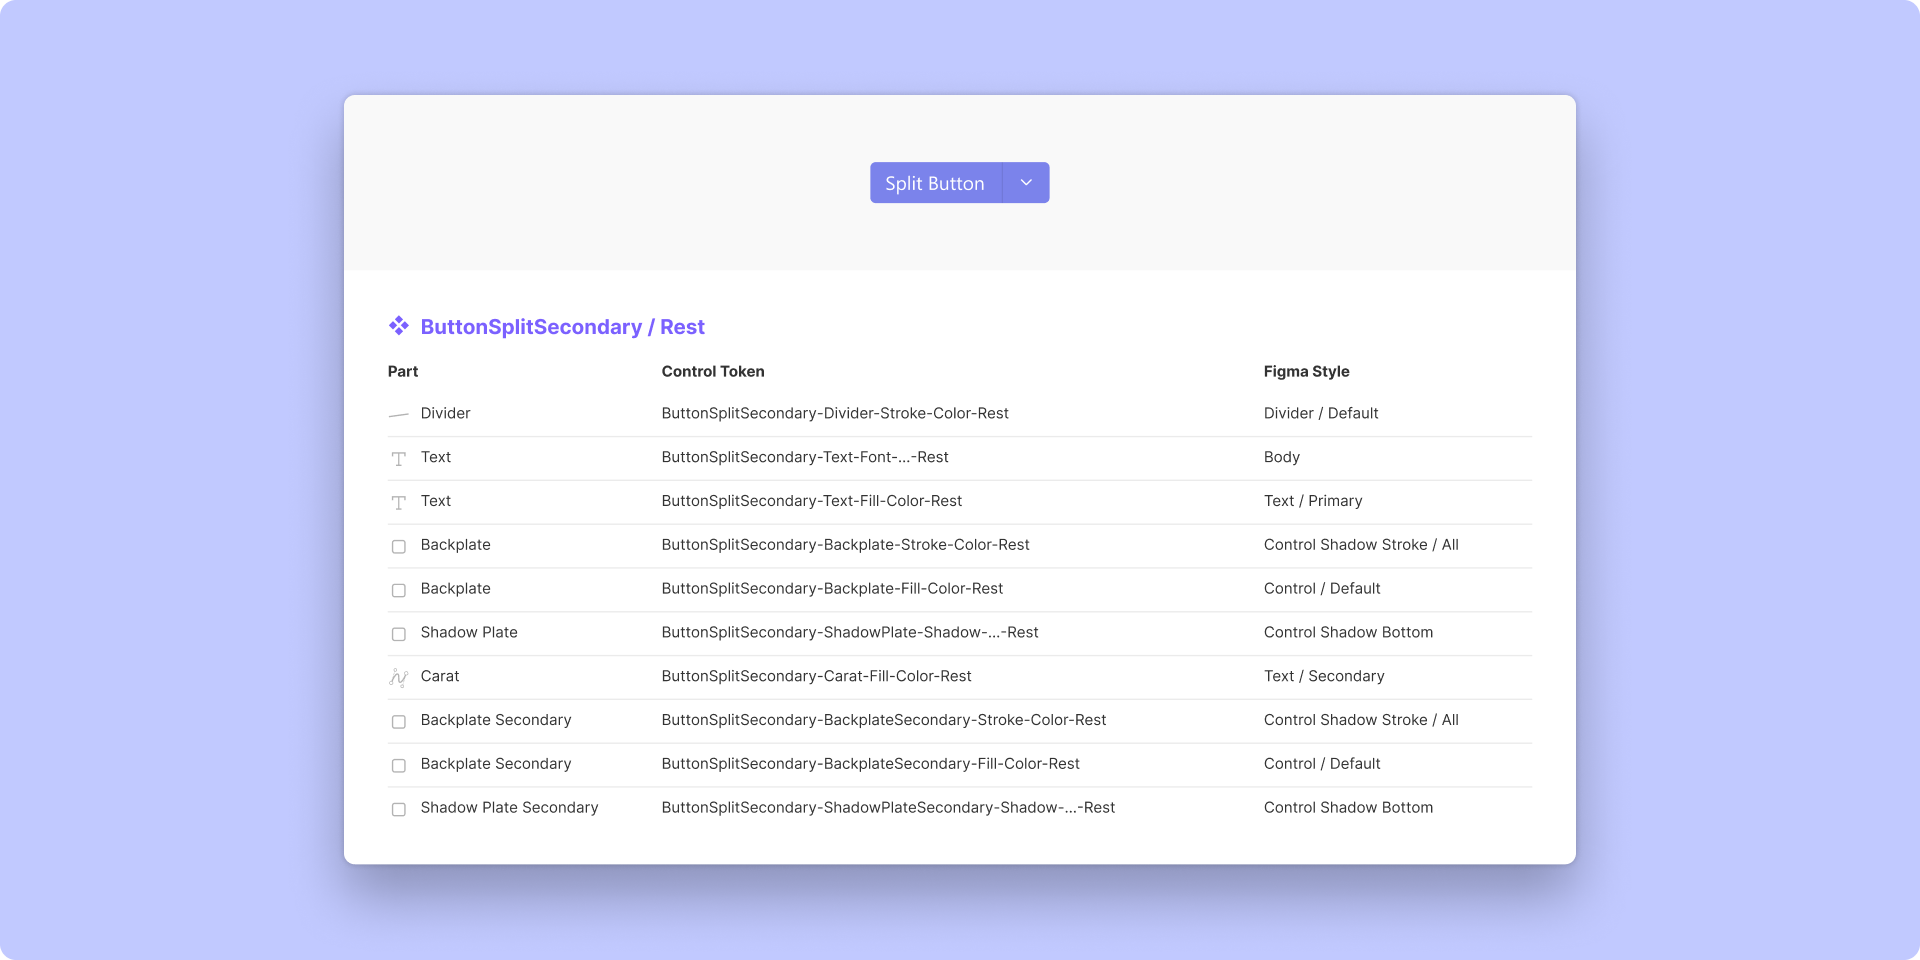The height and width of the screenshot is (960, 1920).
Task: Click the frame icon in Backplate-Stroke-Color row
Action: [399, 546]
